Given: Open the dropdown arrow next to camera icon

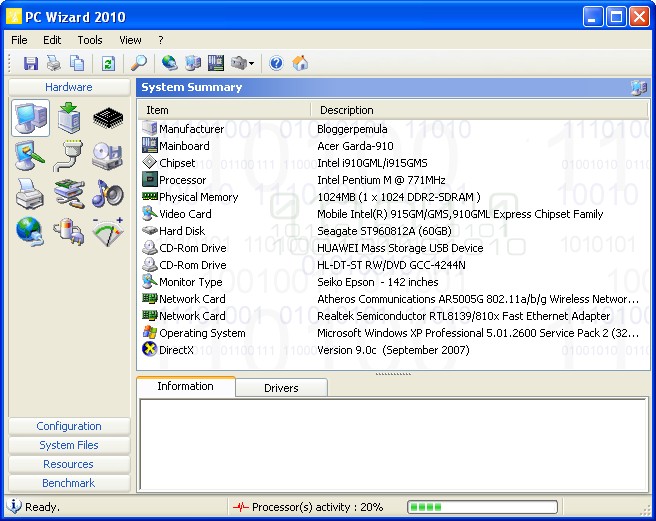Looking at the screenshot, I should click(251, 64).
